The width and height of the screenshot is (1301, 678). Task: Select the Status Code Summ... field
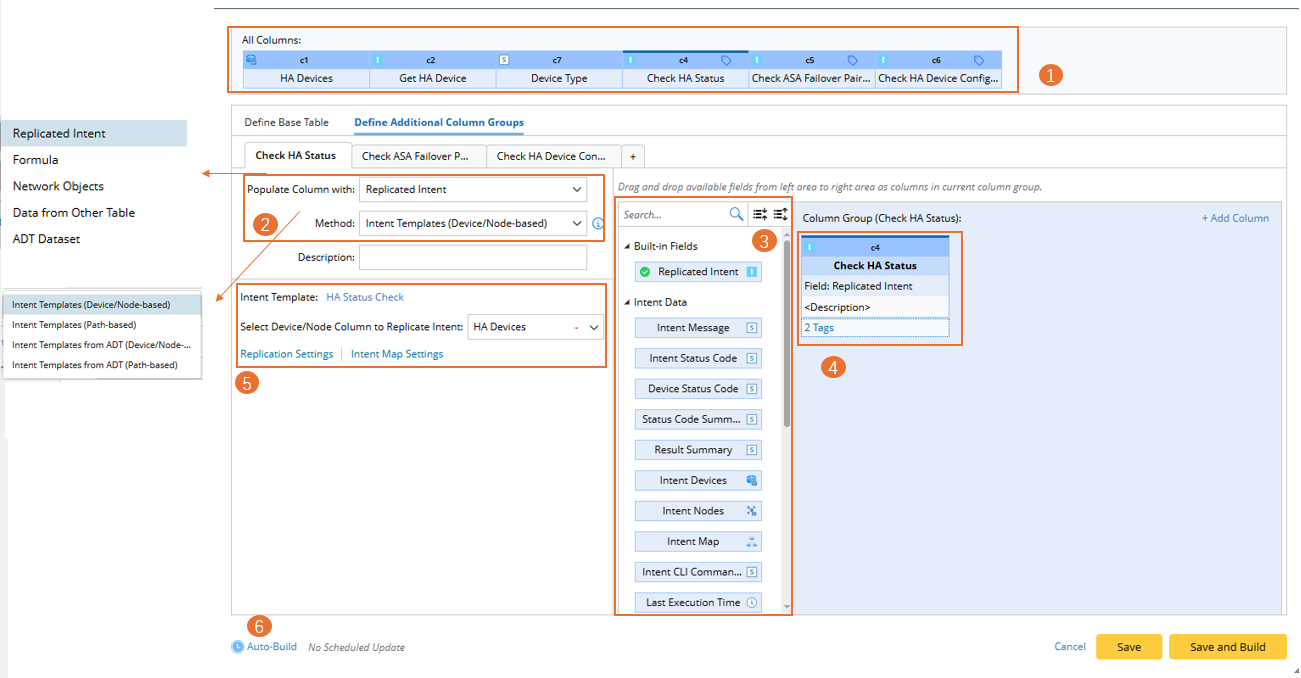[x=698, y=419]
